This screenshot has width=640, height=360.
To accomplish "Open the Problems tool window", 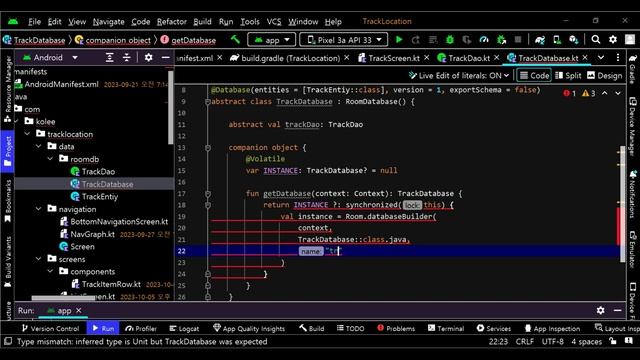I will pyautogui.click(x=396, y=328).
